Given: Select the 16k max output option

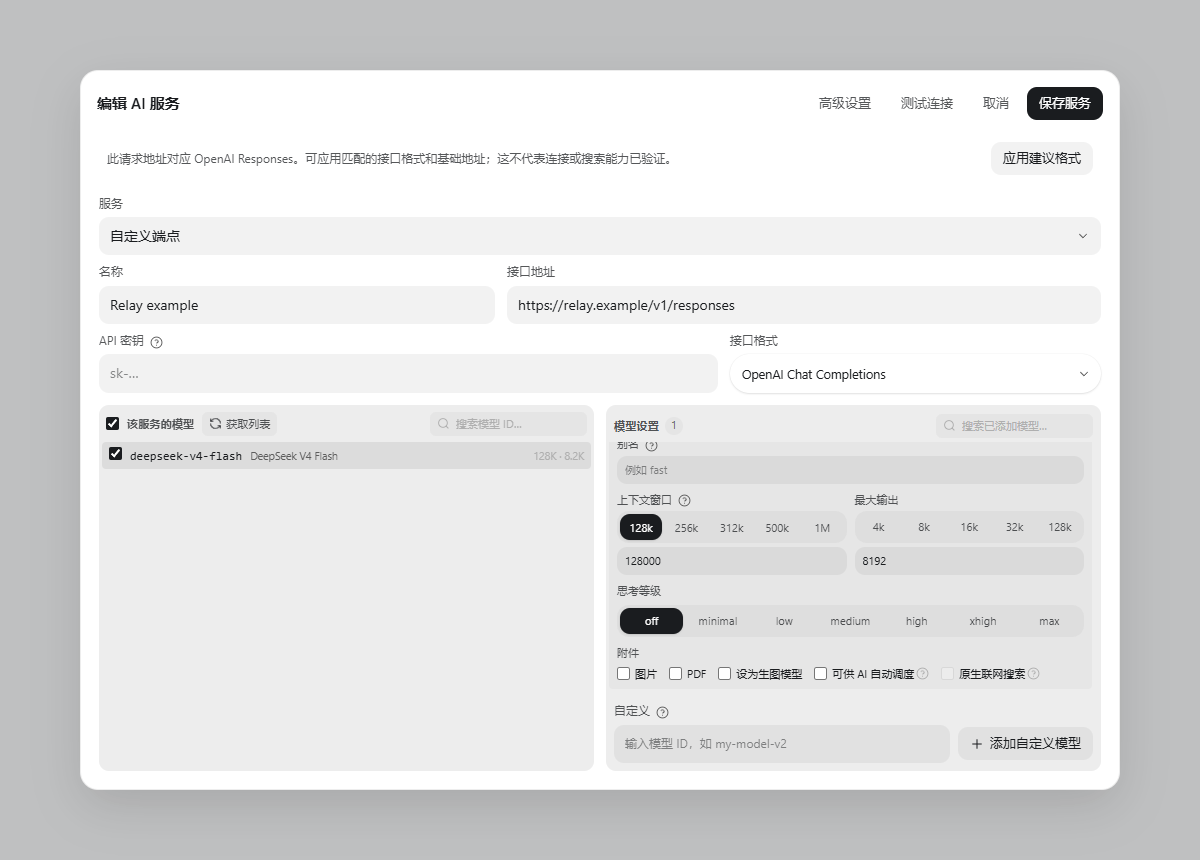Looking at the screenshot, I should click(969, 527).
